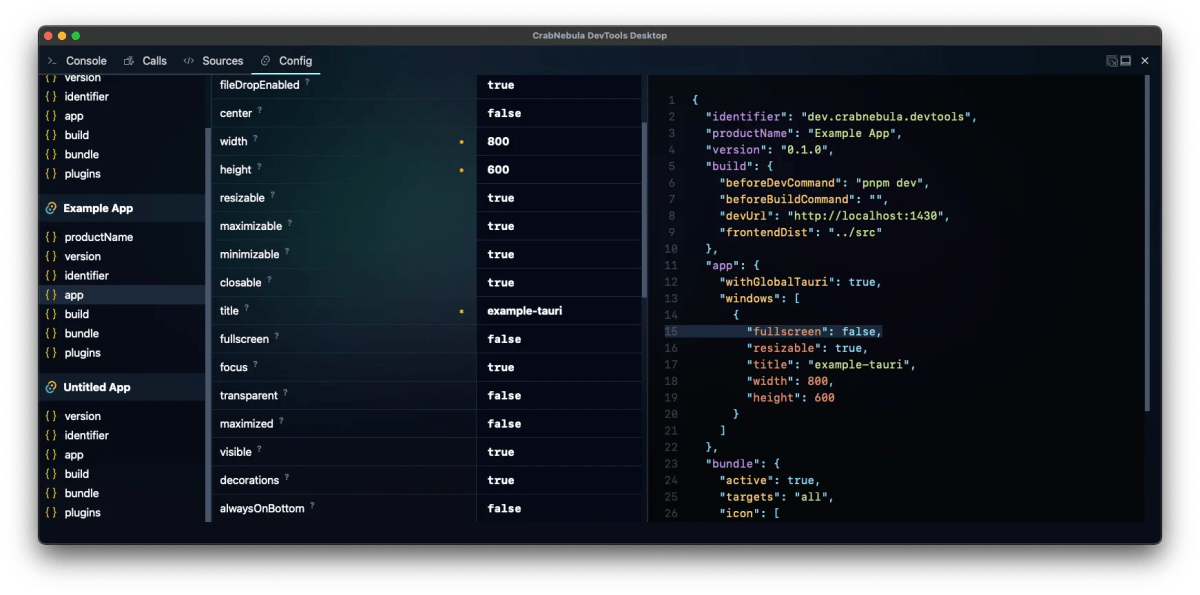The width and height of the screenshot is (1200, 595).
Task: Select the Example App config header
Action: (x=122, y=208)
